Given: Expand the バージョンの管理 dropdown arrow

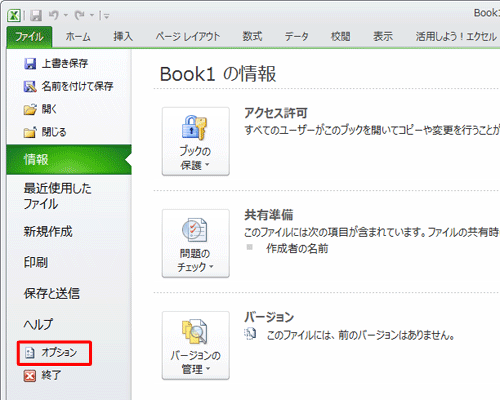Looking at the screenshot, I should coord(208,369).
